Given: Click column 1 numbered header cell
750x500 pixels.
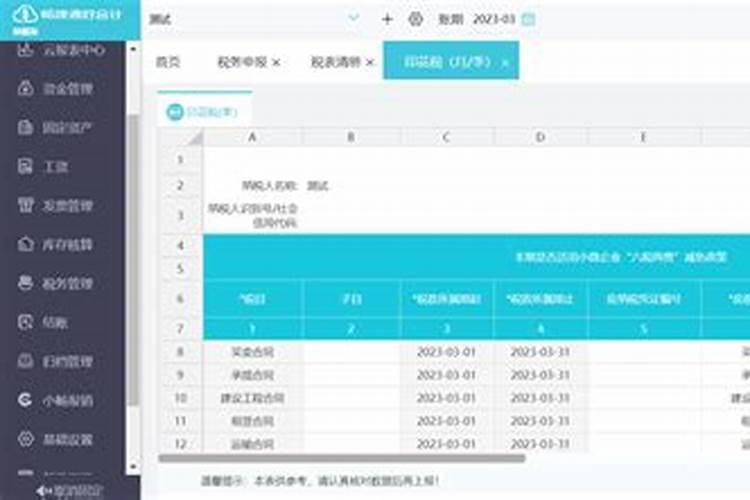Looking at the screenshot, I should [253, 329].
